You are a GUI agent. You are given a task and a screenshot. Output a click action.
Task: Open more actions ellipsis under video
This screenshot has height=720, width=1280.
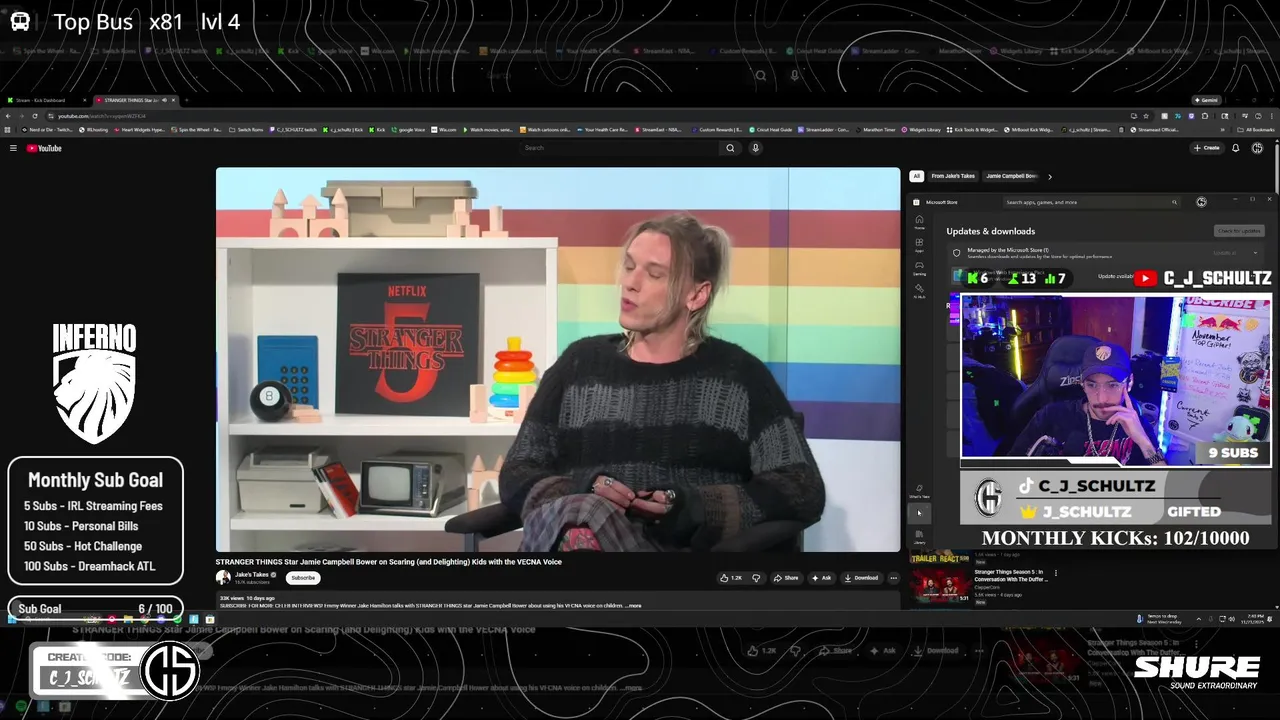tap(893, 578)
